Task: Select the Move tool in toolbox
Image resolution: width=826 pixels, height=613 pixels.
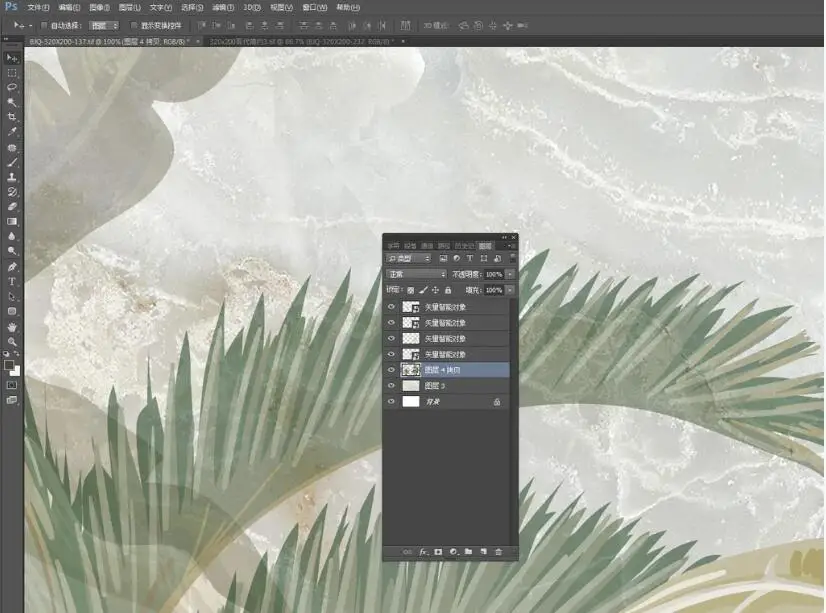Action: pyautogui.click(x=12, y=58)
